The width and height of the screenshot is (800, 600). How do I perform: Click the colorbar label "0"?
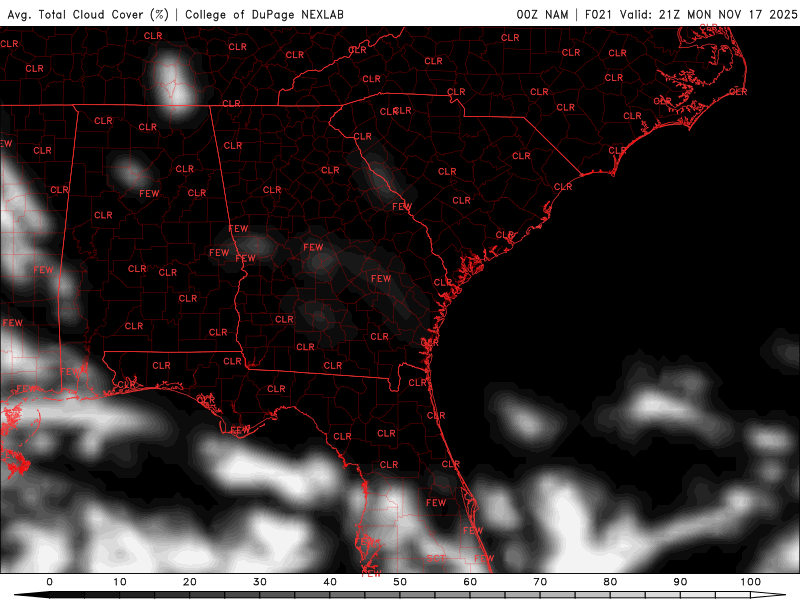[49, 582]
